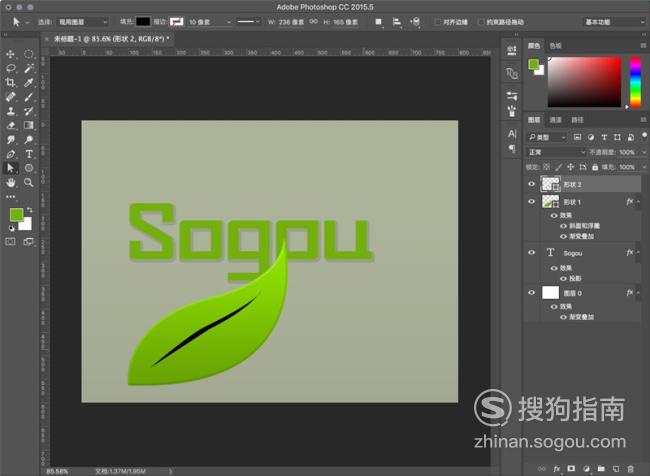The width and height of the screenshot is (650, 476).
Task: Swap foreground and background colors
Action: tap(29, 210)
